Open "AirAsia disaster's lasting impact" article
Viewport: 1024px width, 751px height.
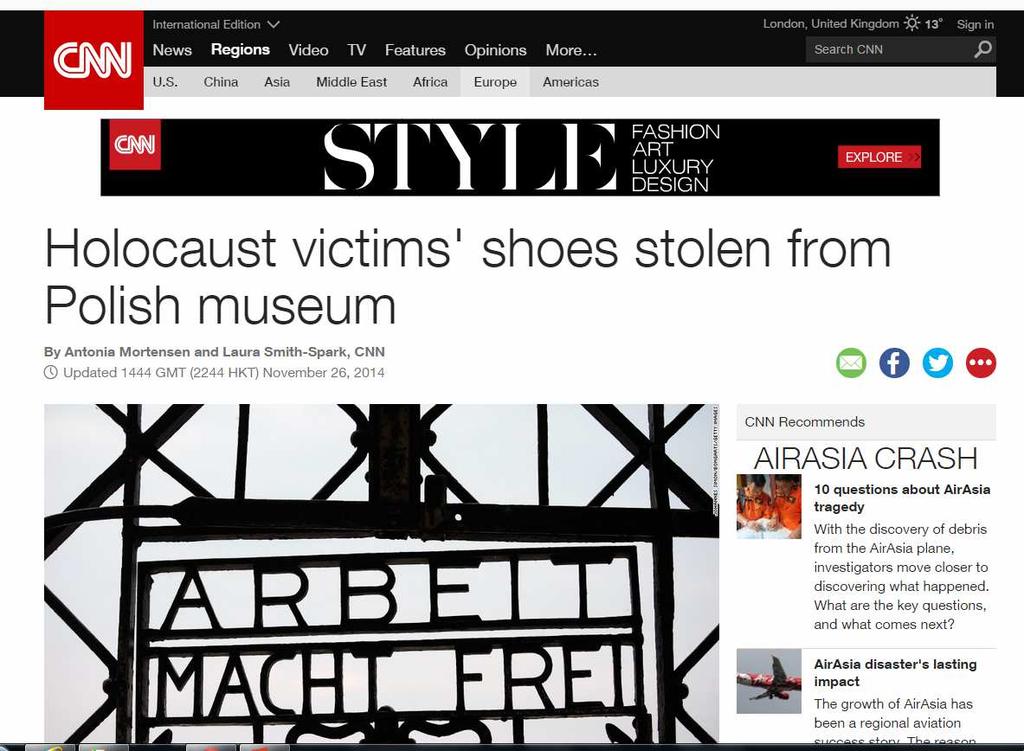click(895, 672)
